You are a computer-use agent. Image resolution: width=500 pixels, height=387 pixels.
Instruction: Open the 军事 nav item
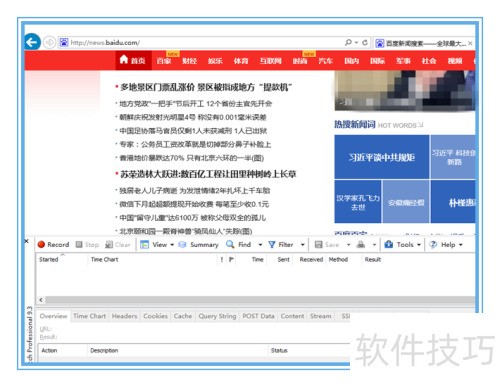tap(403, 61)
